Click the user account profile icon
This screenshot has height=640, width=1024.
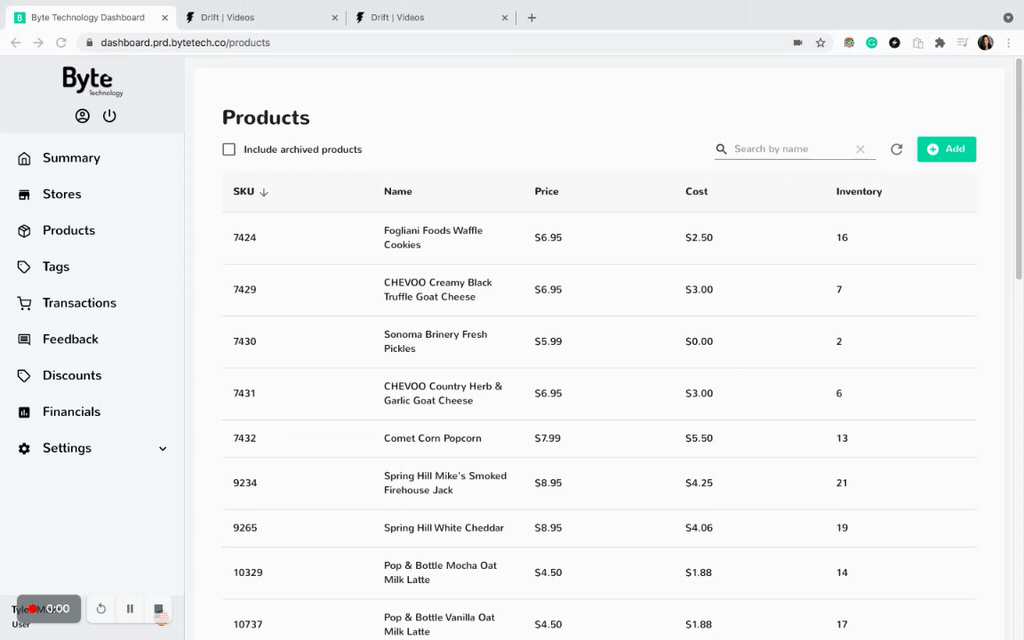(x=82, y=116)
